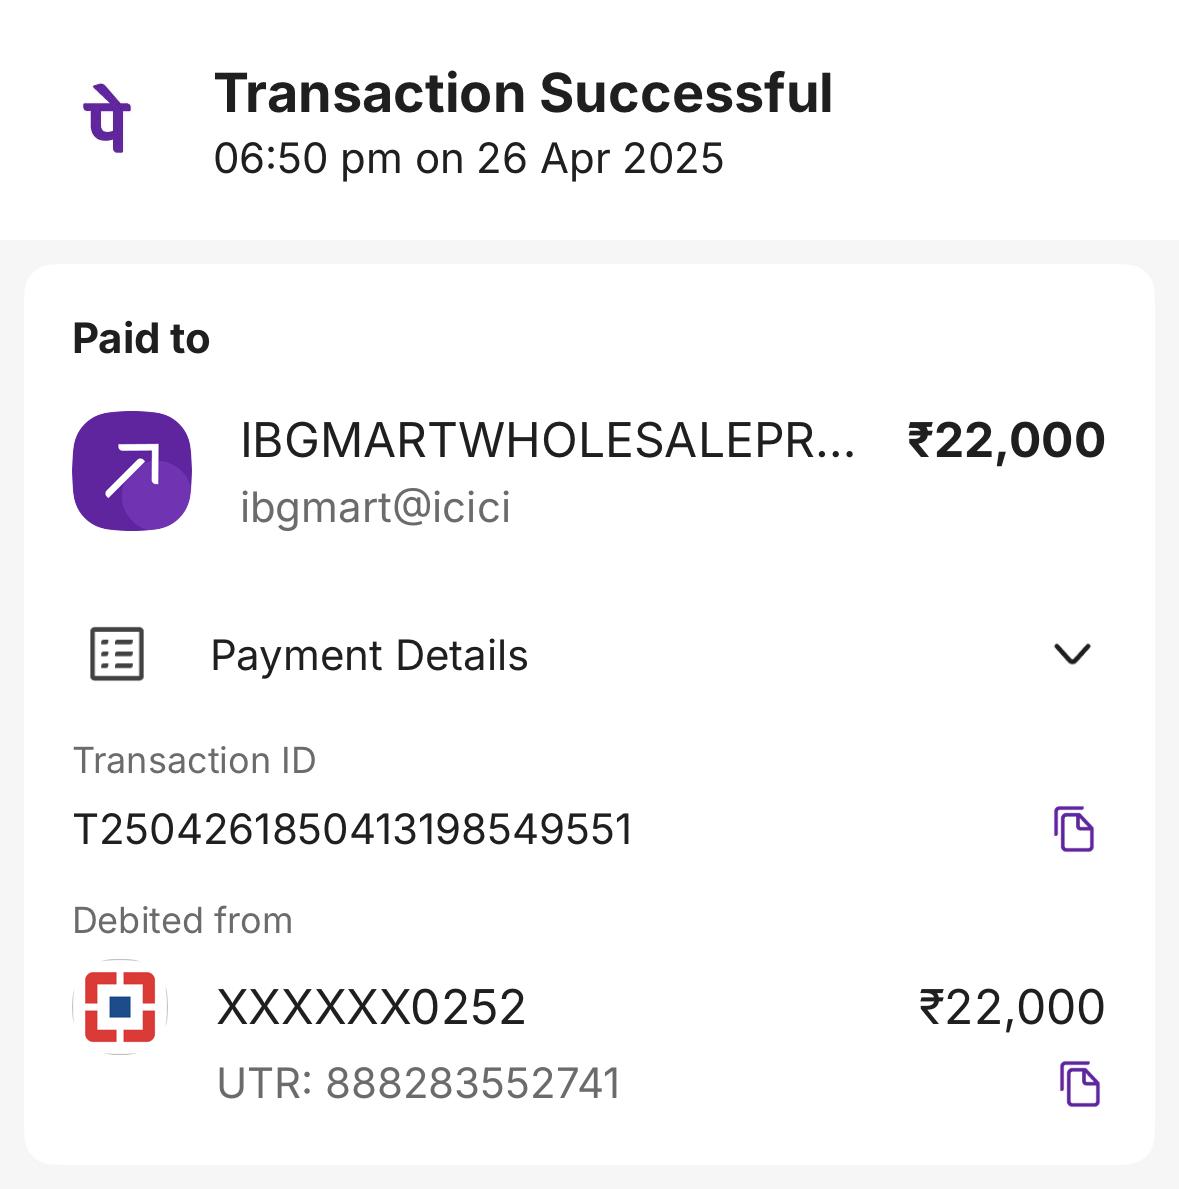Click the Paid to heading
1179x1189 pixels.
click(x=141, y=338)
